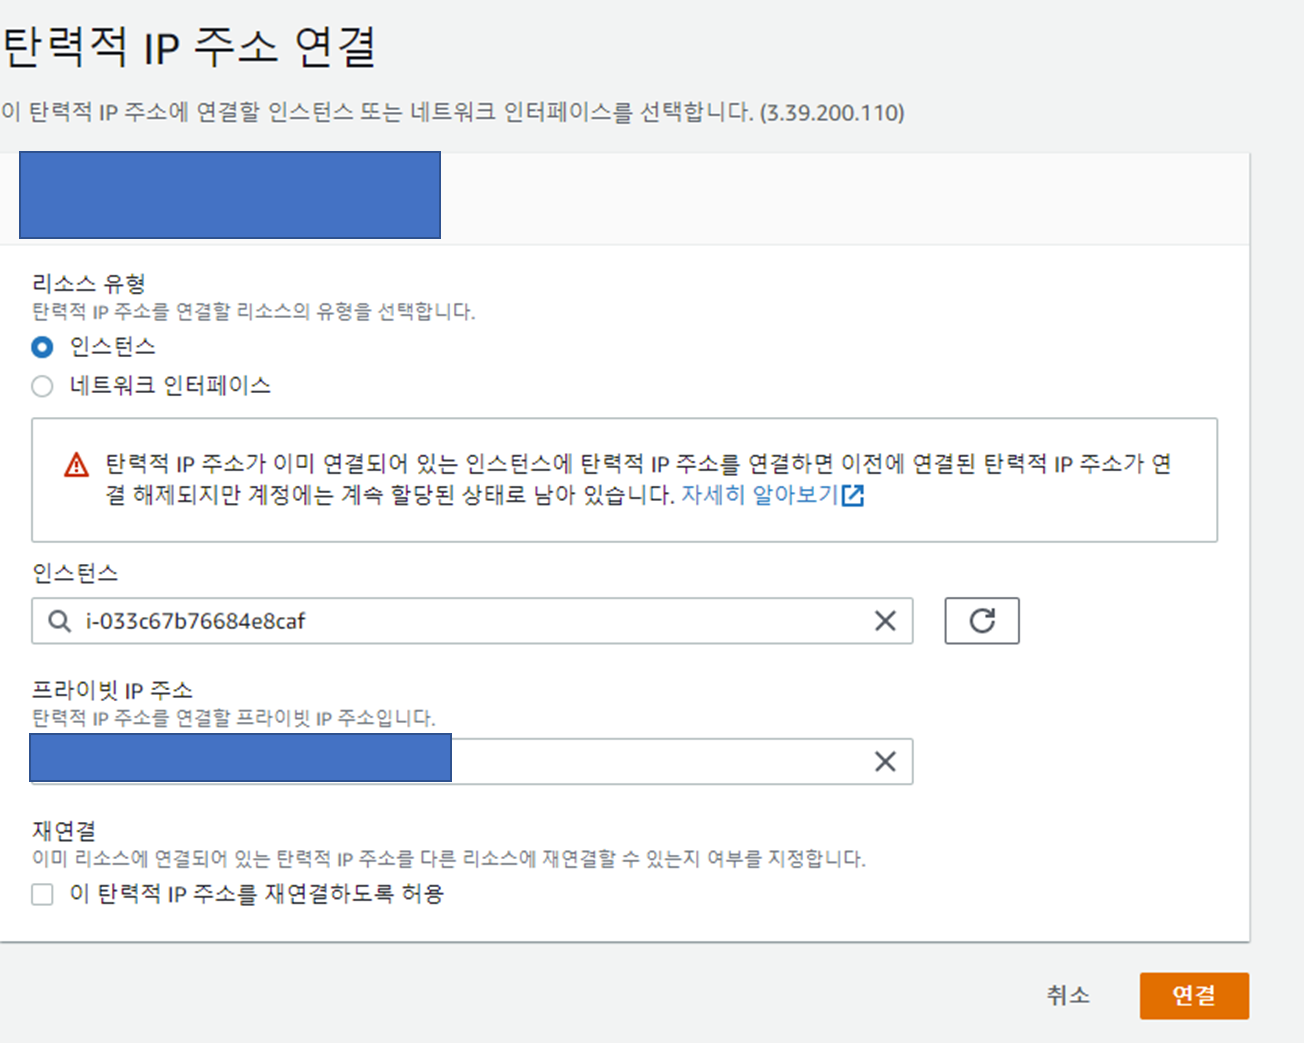Viewport: 1304px width, 1043px height.
Task: Click the 리소스 유형 label
Action: tap(89, 284)
